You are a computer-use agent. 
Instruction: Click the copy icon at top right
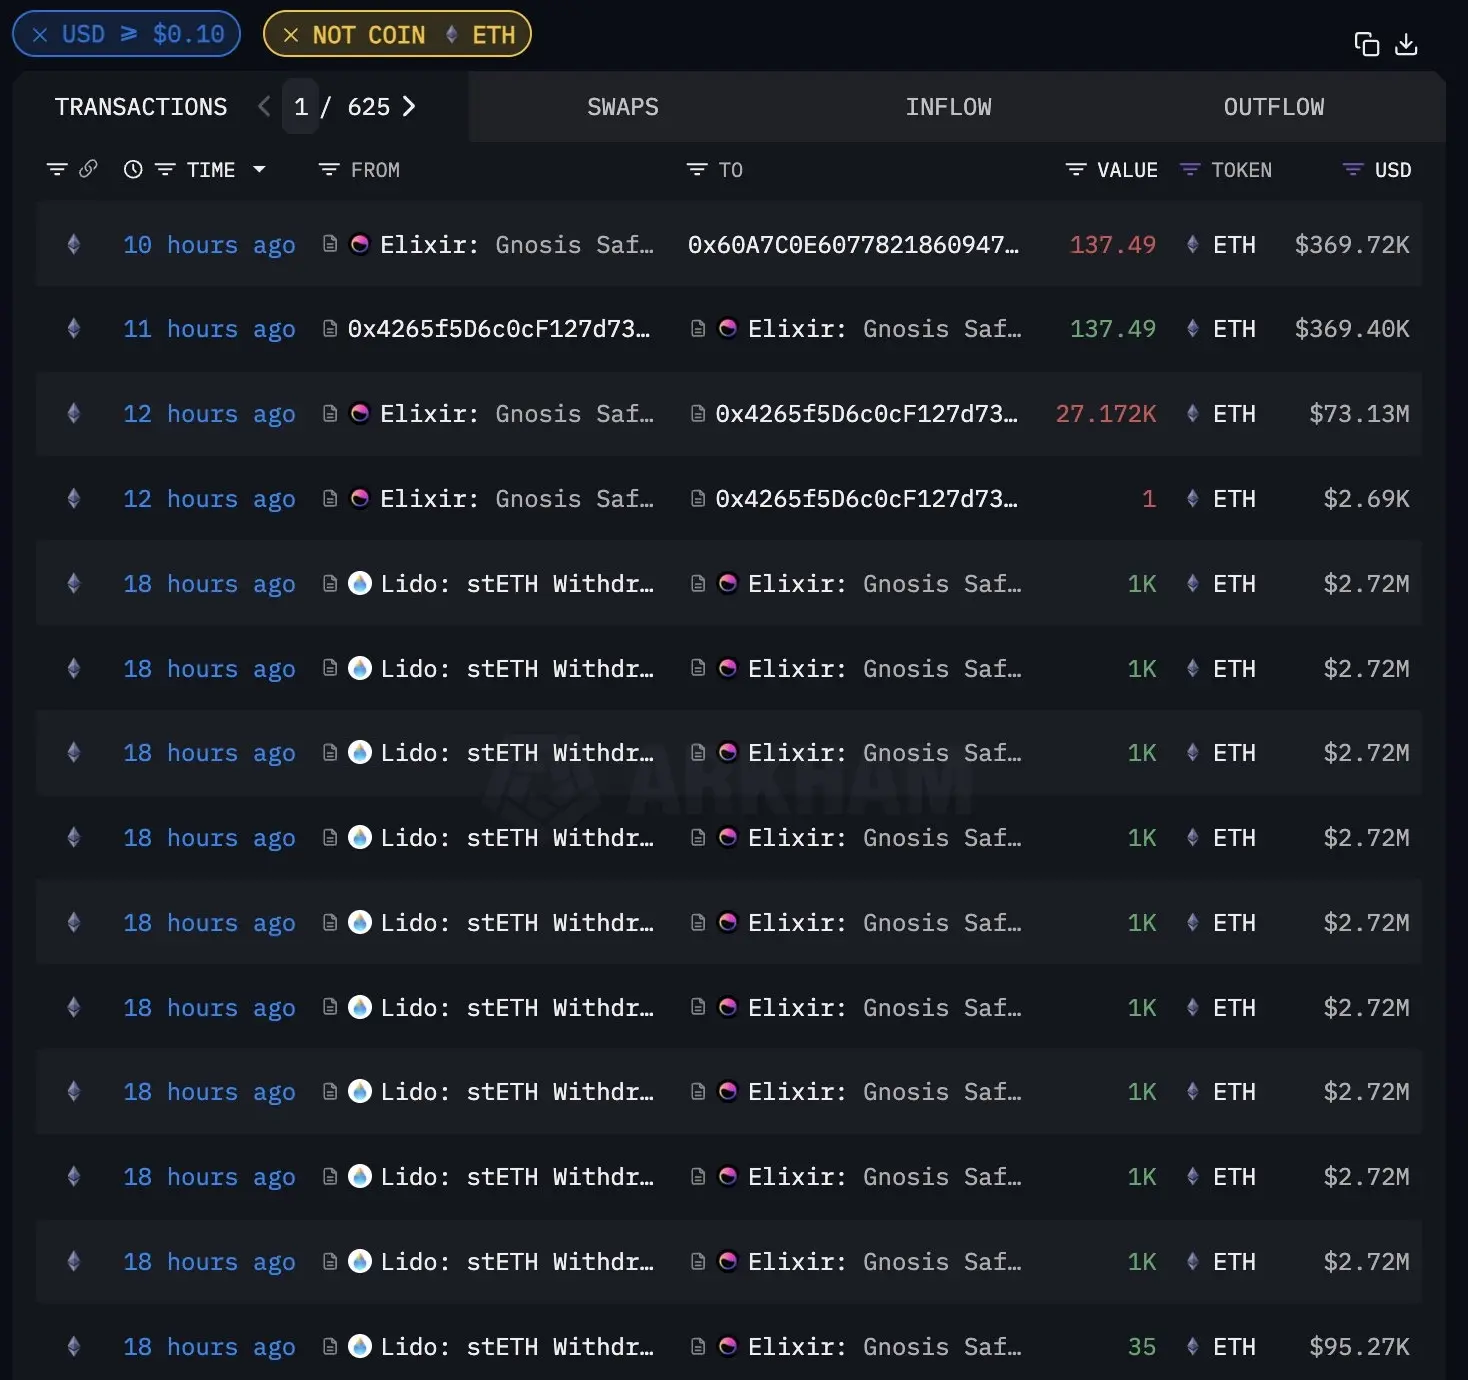click(1366, 44)
